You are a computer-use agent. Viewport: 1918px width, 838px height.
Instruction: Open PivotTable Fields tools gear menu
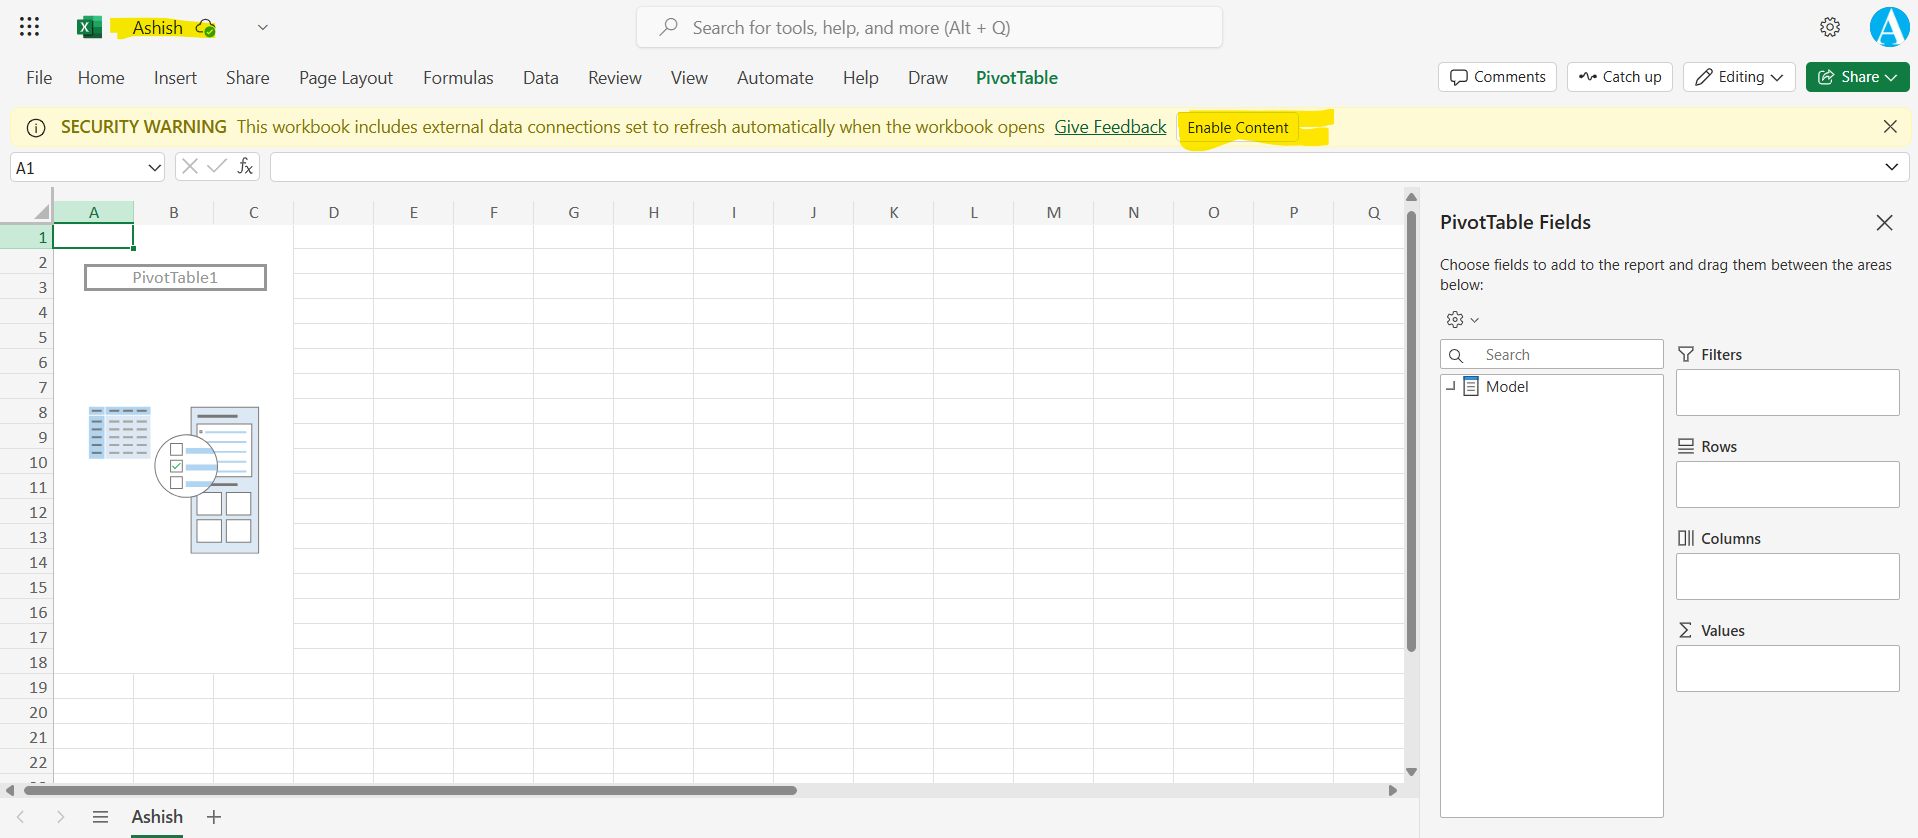1461,320
